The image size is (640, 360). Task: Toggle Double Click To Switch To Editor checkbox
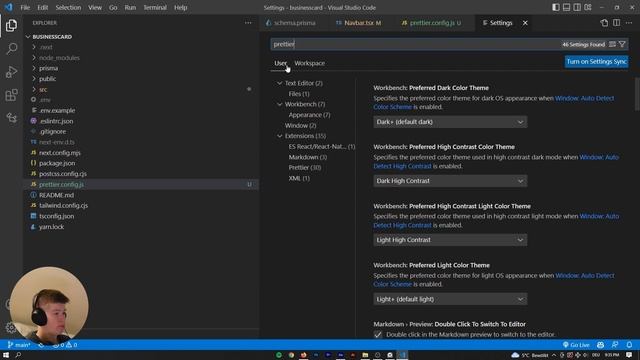378,335
